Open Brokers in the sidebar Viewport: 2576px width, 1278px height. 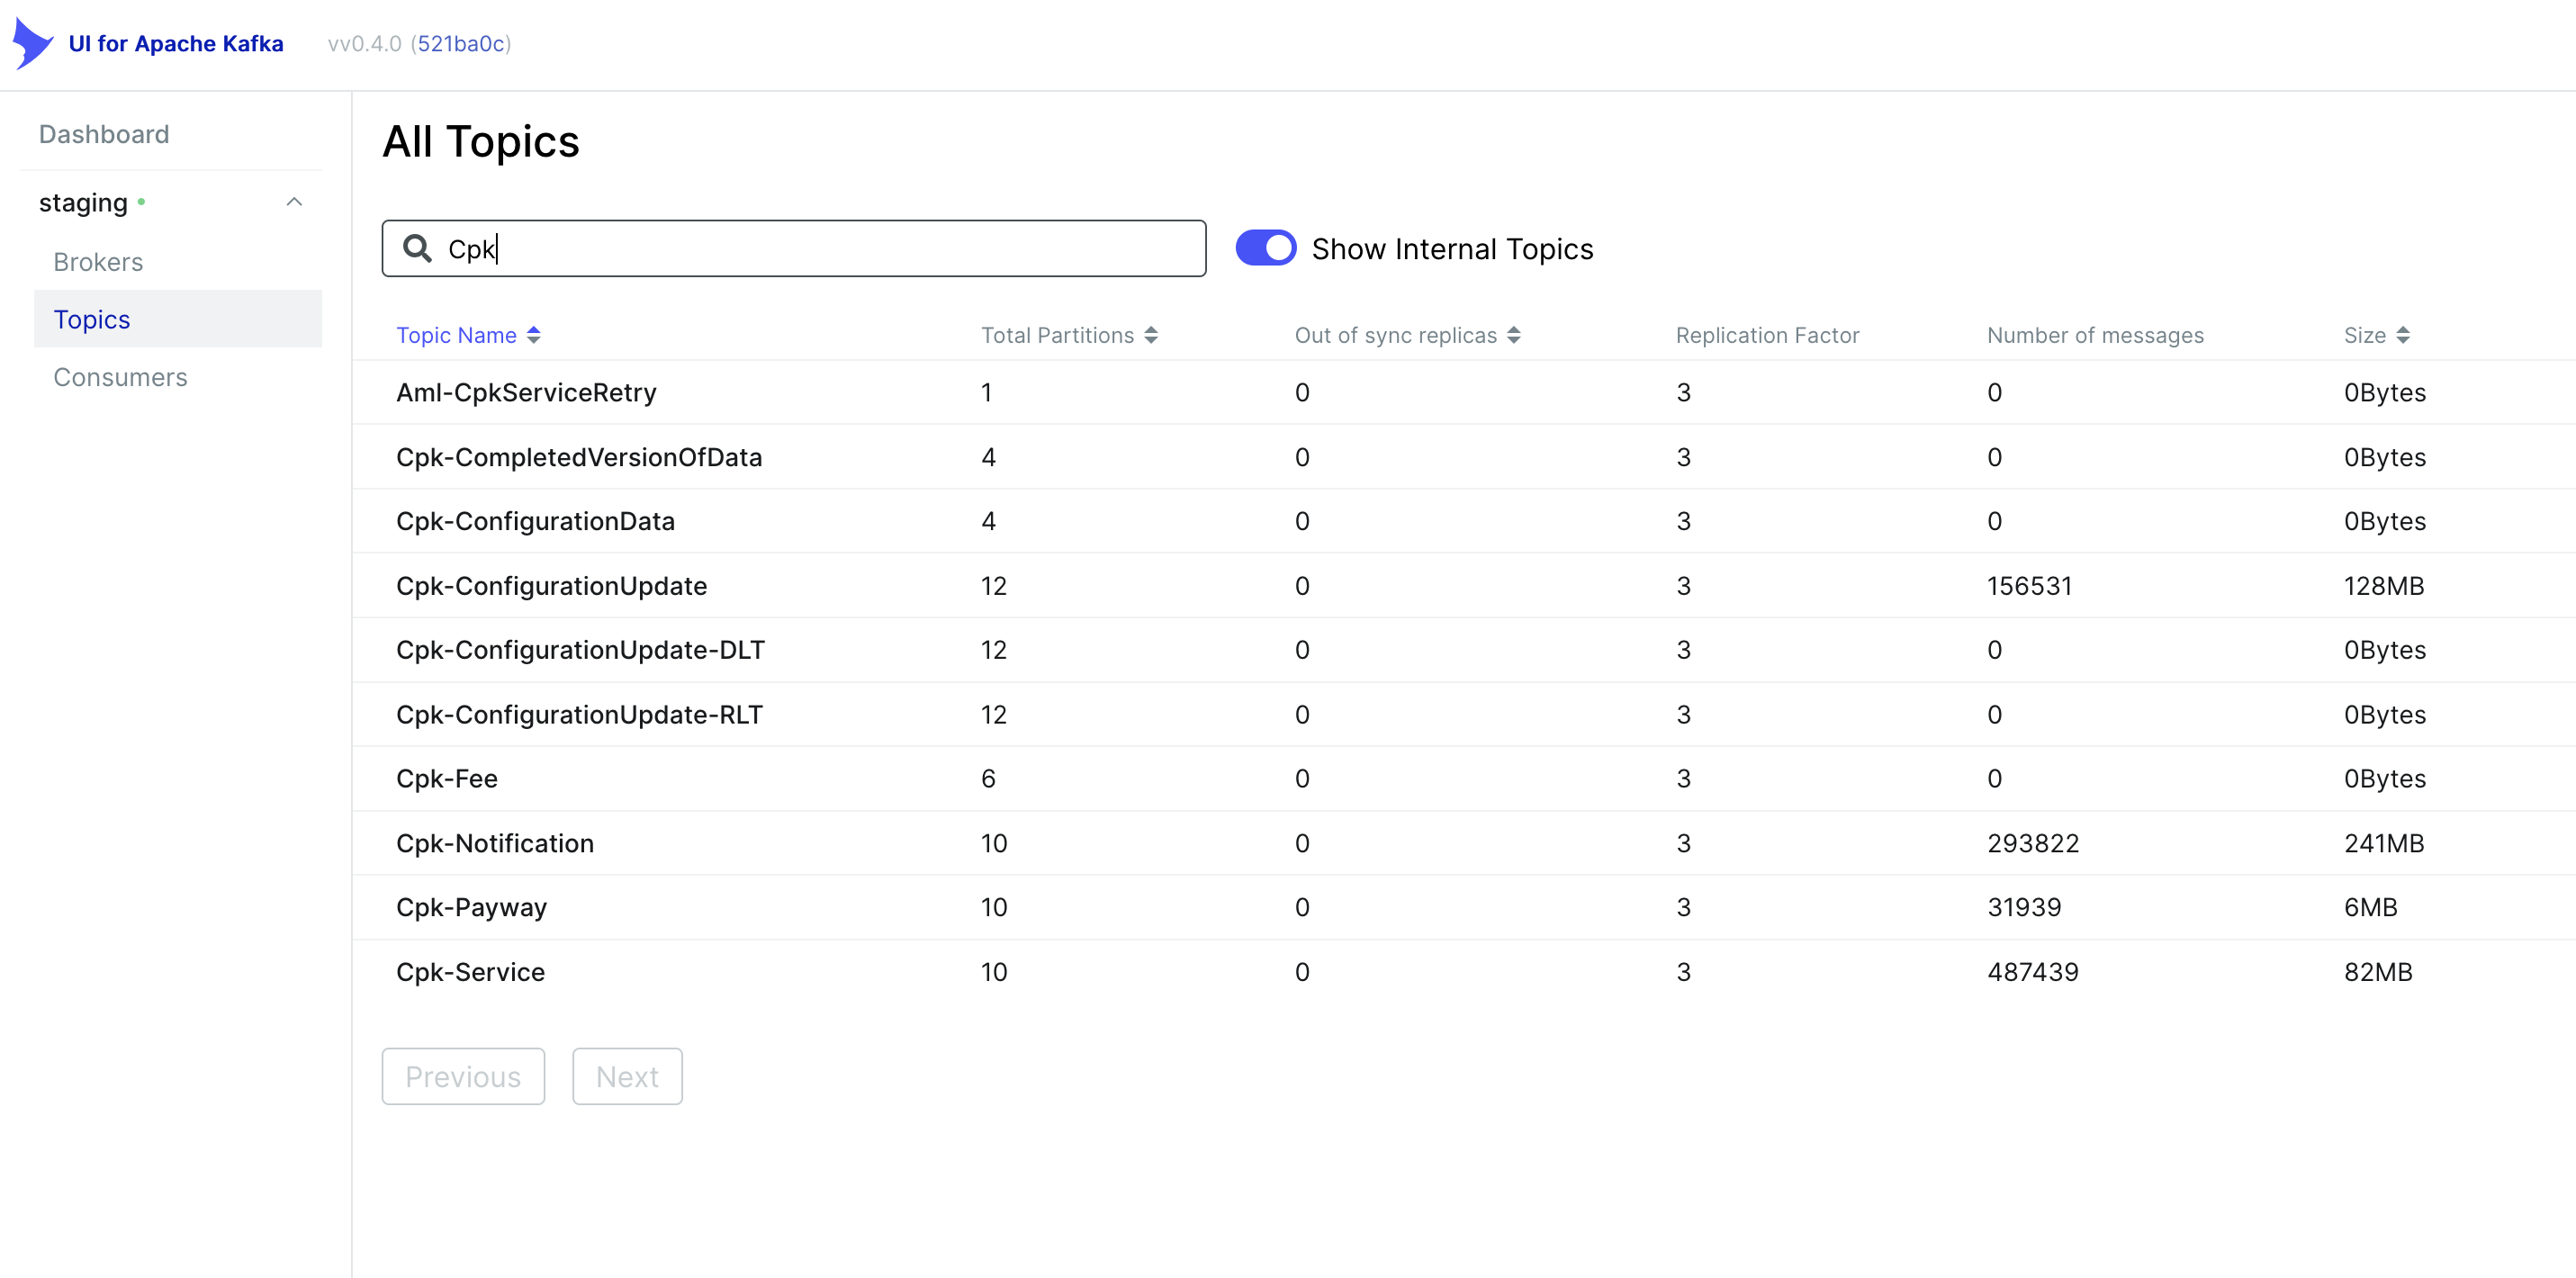98,262
